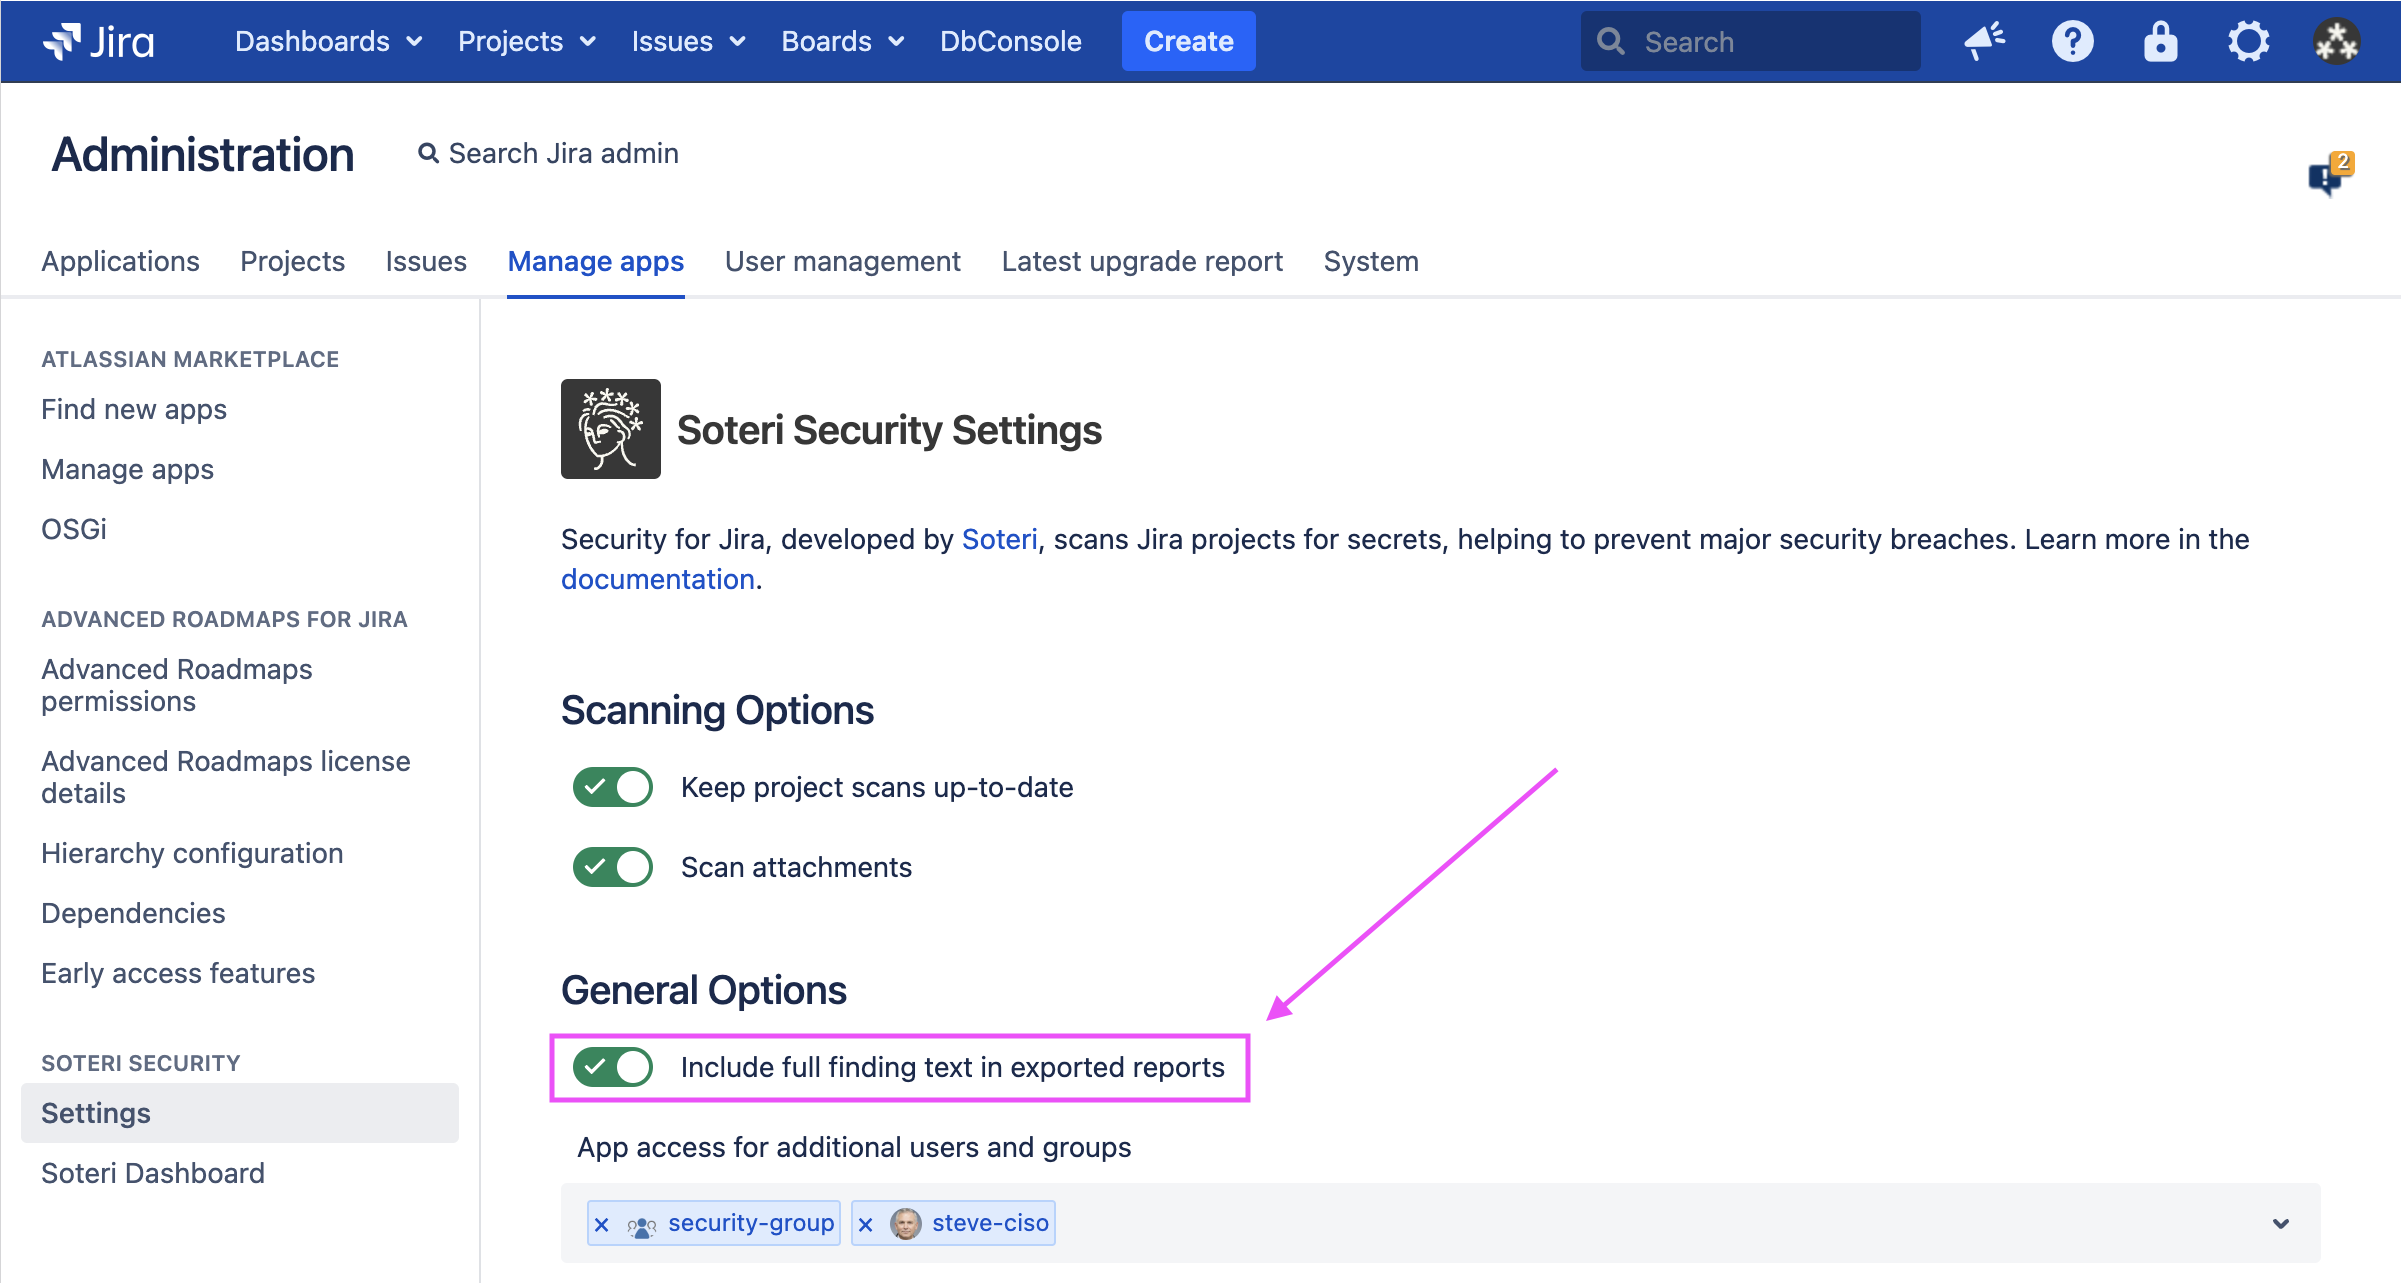Viewport: 2401px width, 1283px height.
Task: Remove steve-ciso using its x icon
Action: 866,1224
